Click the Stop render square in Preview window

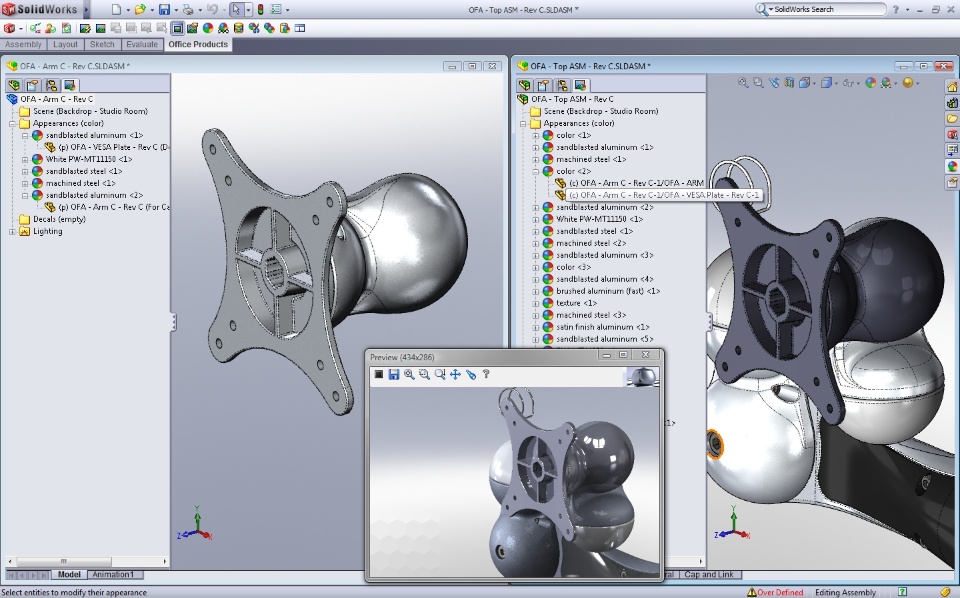coord(378,374)
